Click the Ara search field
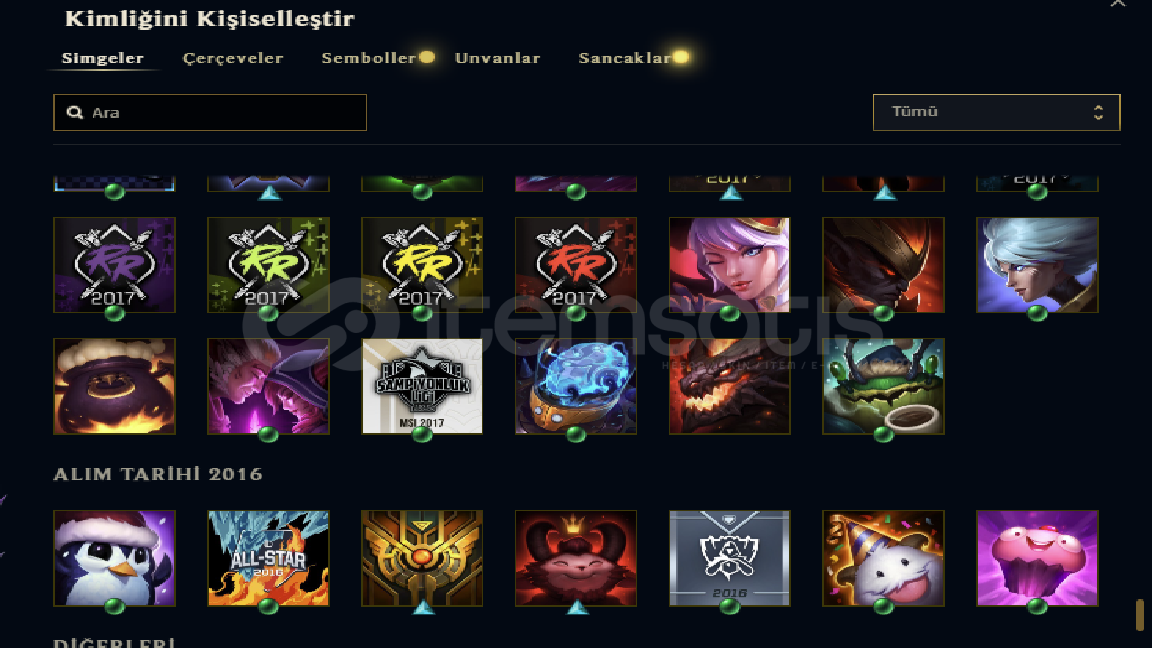1152x648 pixels. [x=210, y=112]
